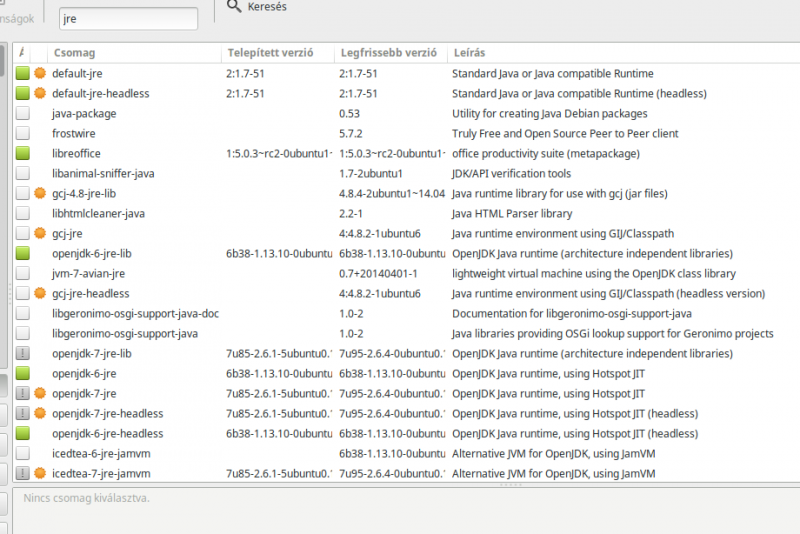Mark the libgeronimo-osgi-support-java checkbox
The image size is (800, 534).
[x=22, y=334]
